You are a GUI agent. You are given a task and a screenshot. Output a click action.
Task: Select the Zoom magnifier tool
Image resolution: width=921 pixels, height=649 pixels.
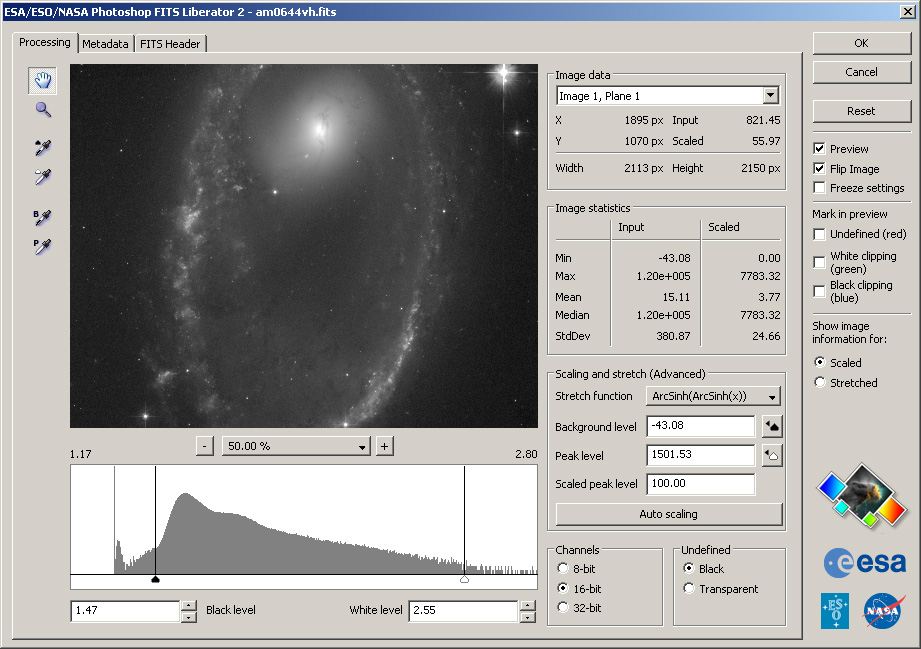point(43,109)
